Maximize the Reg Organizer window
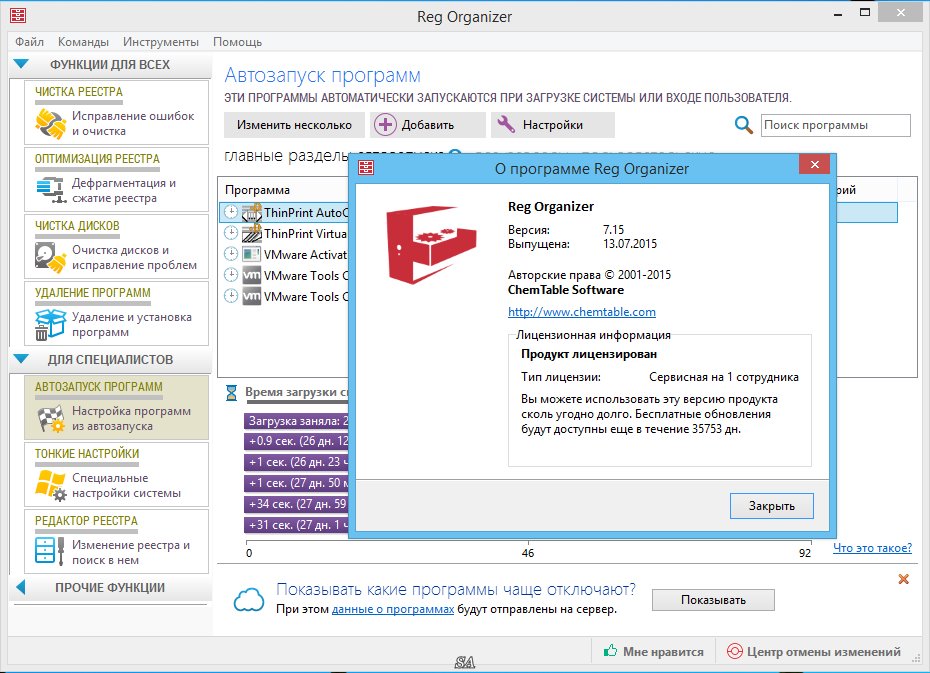The image size is (930, 673). click(x=865, y=12)
